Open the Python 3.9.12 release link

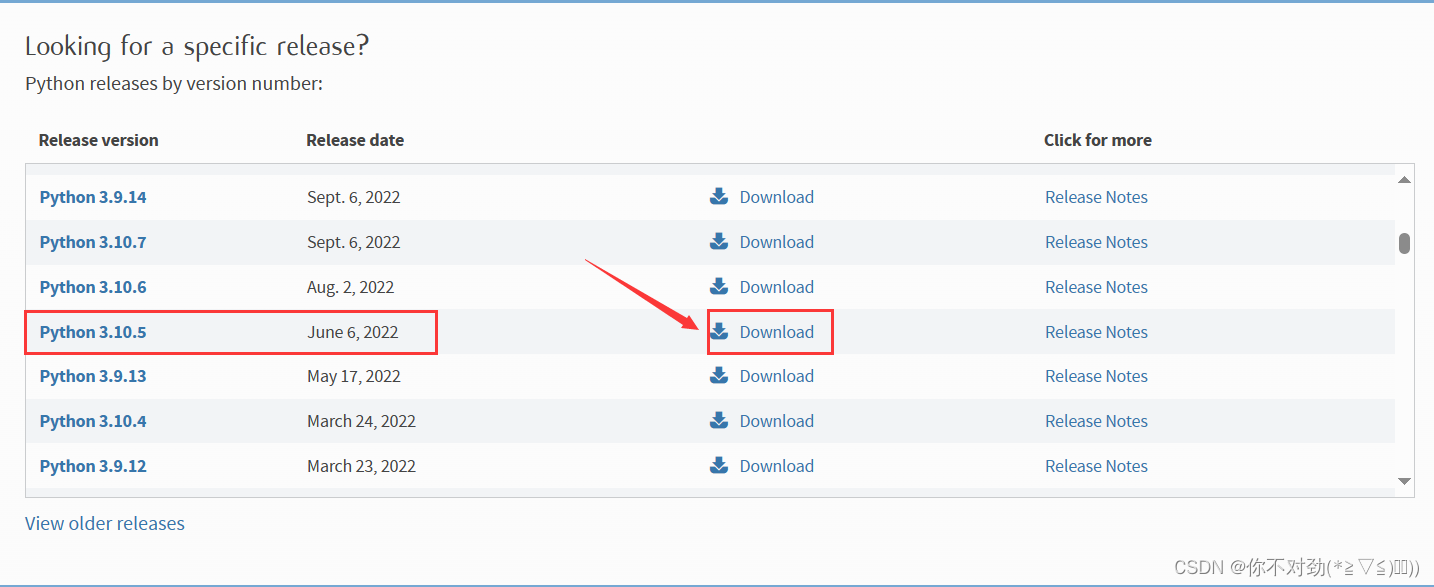tap(93, 466)
